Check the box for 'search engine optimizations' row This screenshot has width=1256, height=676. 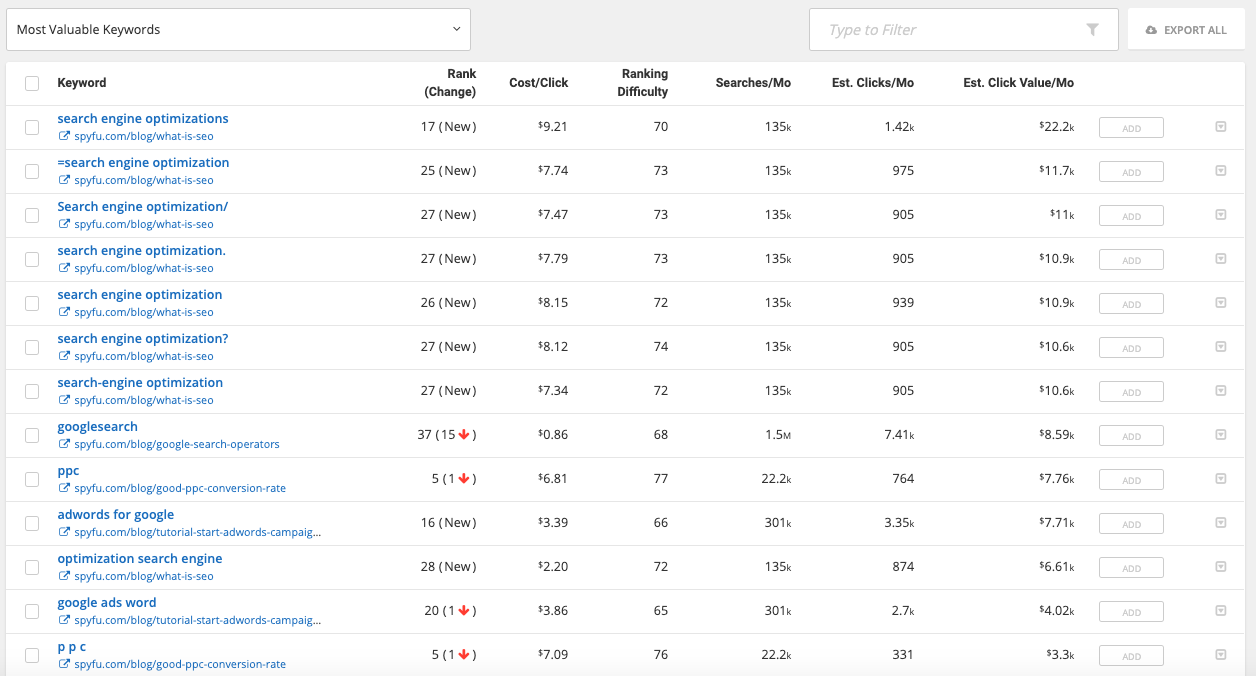coord(32,127)
